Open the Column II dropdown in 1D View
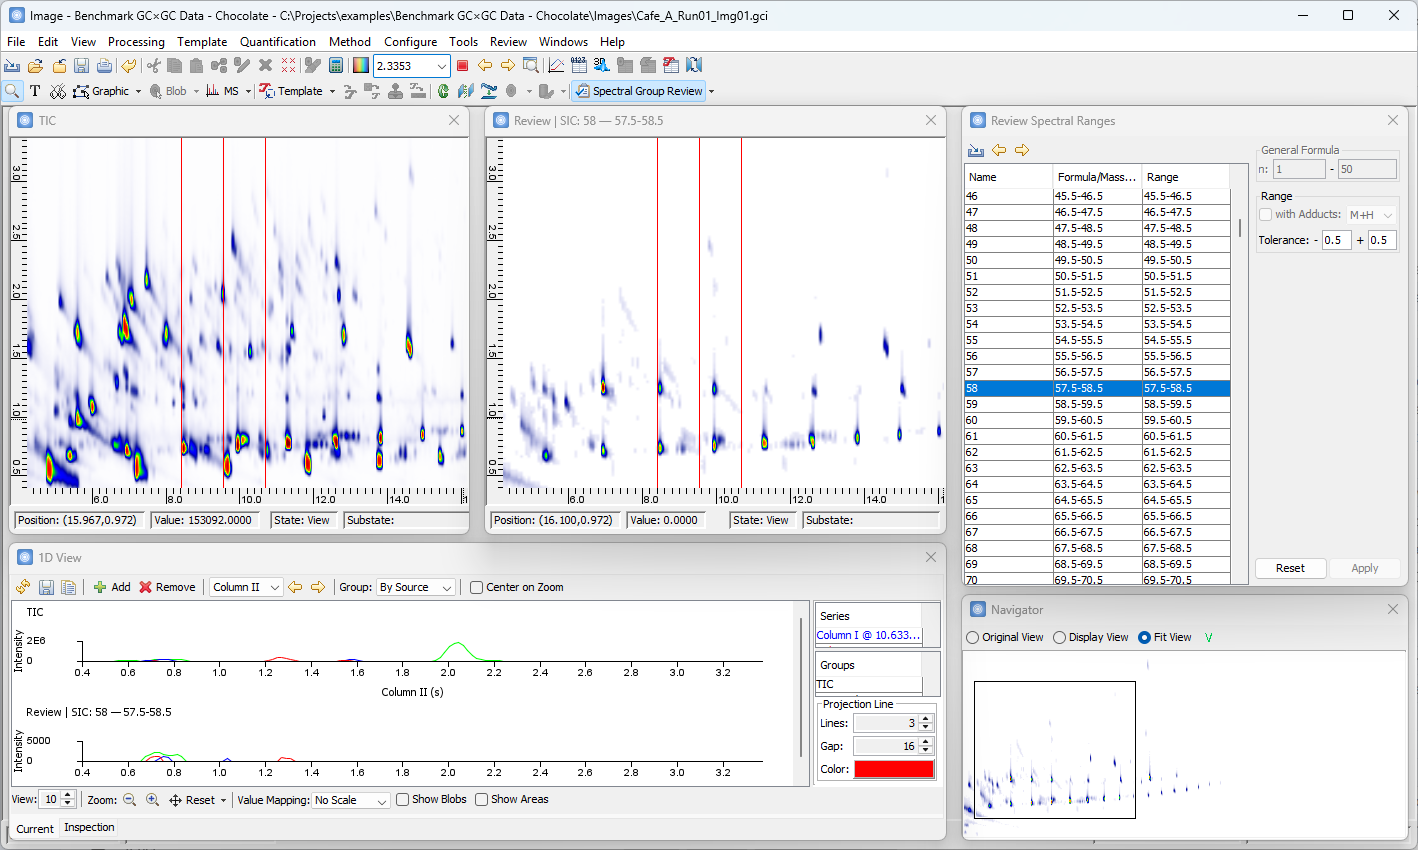This screenshot has height=850, width=1418. 245,587
